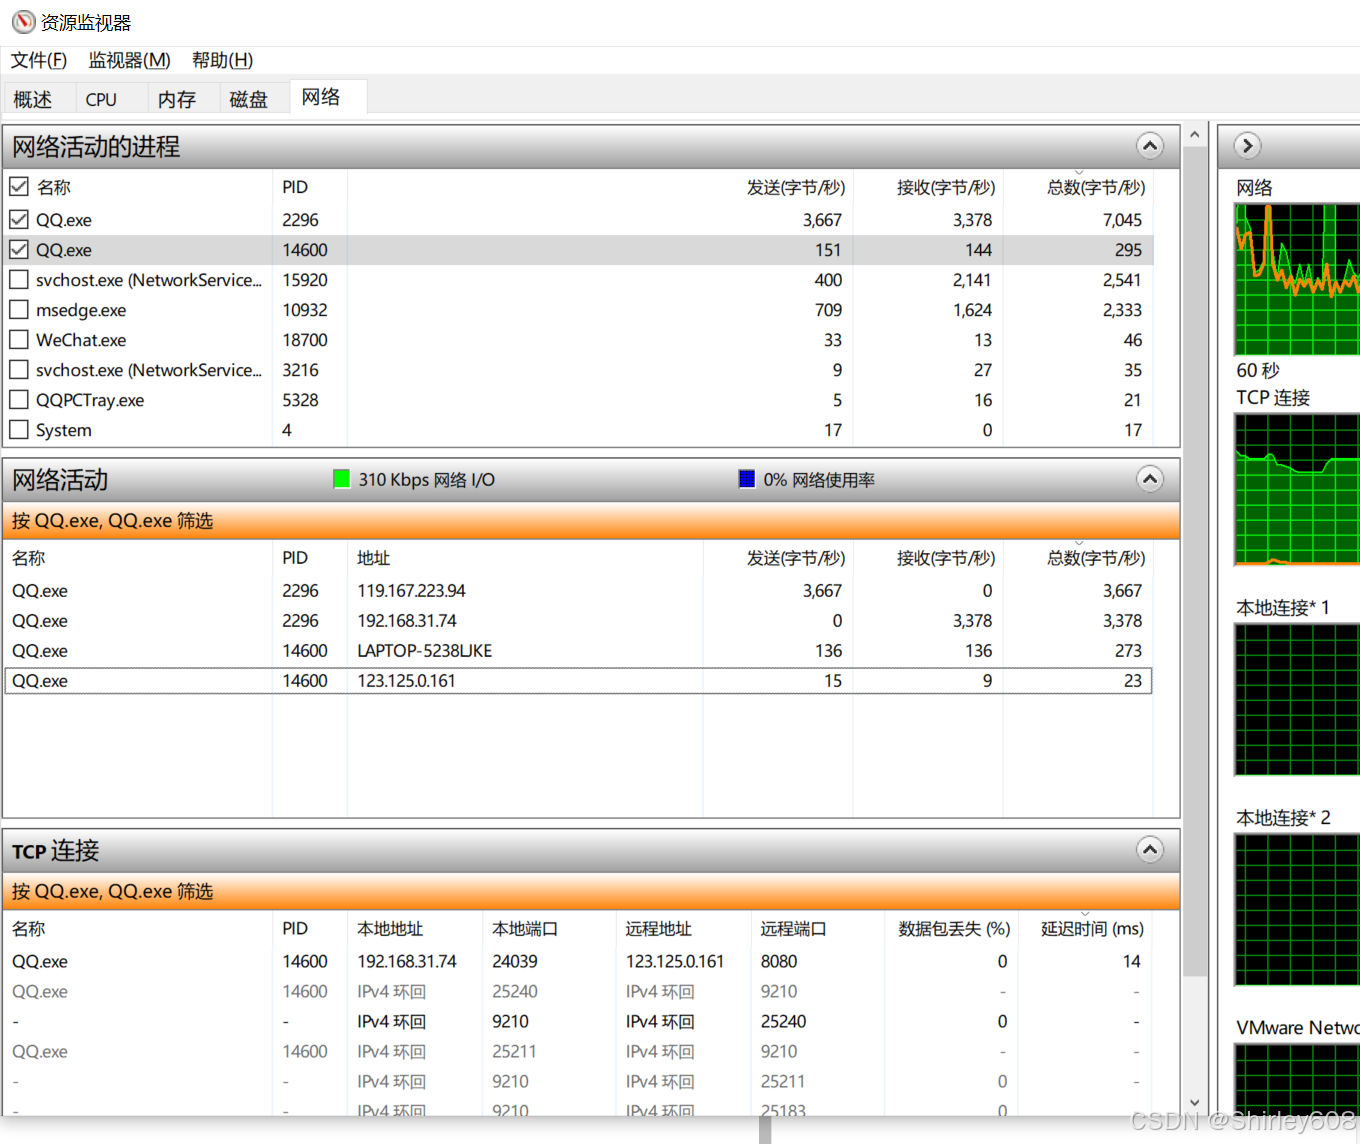Image resolution: width=1360 pixels, height=1144 pixels.
Task: Sort TCP connections by 本地地址 header
Action: click(x=390, y=929)
